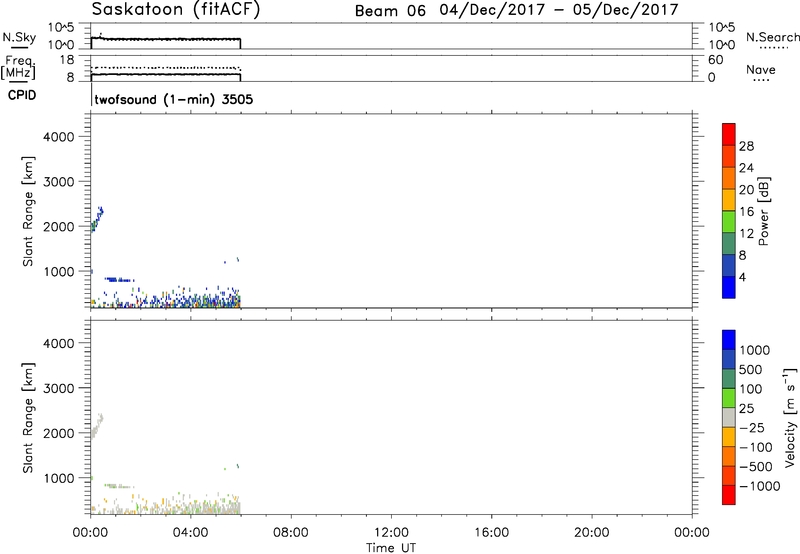Click the Time UT axis title
Viewport: 800px width, 554px height.
click(x=391, y=547)
